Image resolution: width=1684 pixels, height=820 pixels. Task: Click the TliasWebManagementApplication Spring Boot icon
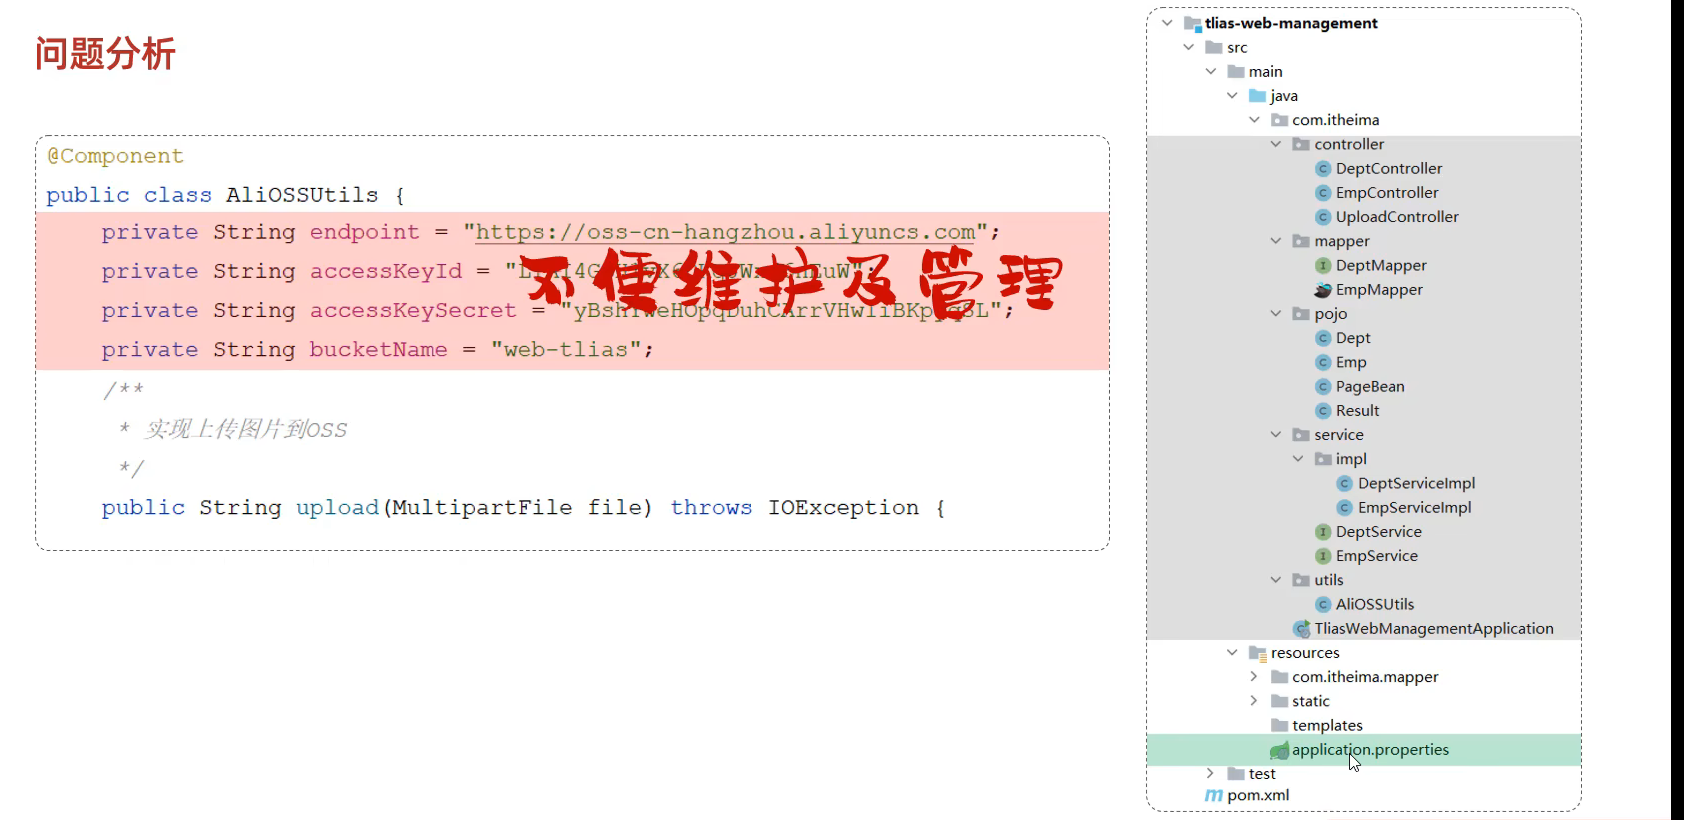(1302, 629)
